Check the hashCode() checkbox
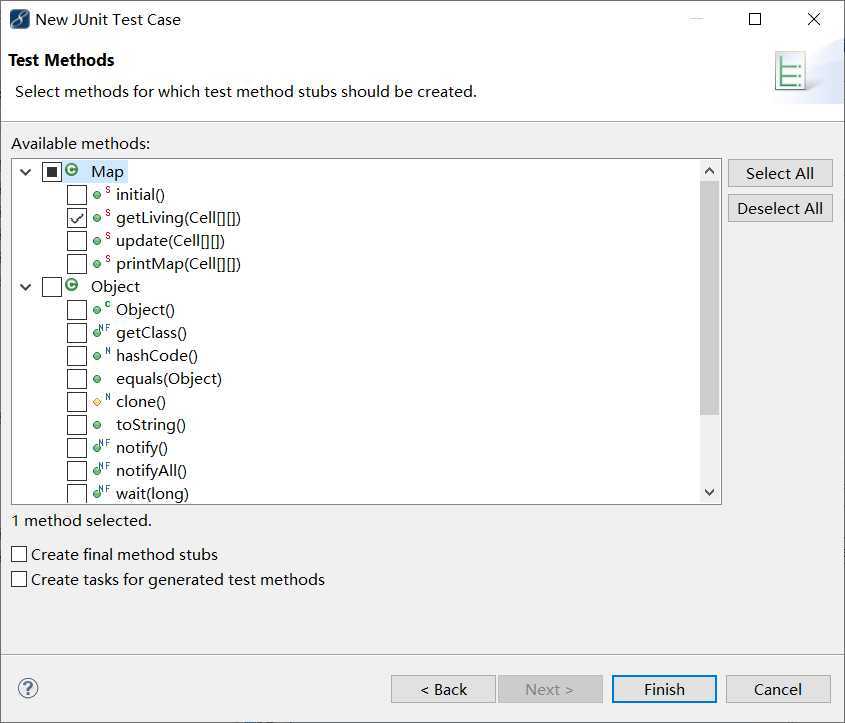The image size is (845, 723). pyautogui.click(x=77, y=356)
